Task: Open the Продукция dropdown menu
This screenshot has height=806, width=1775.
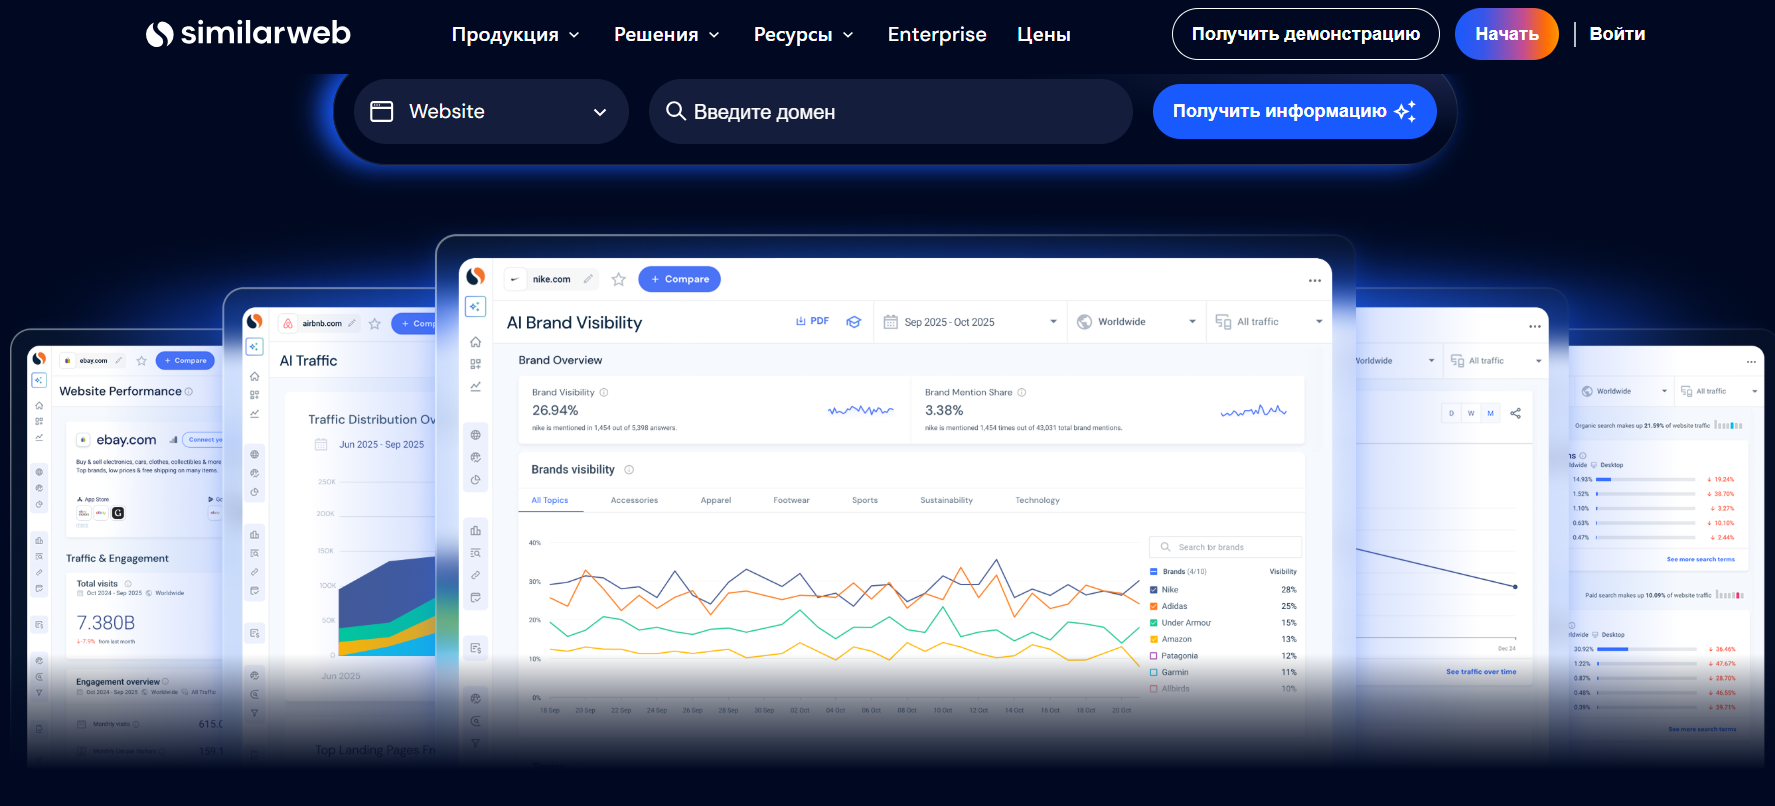Action: point(516,34)
